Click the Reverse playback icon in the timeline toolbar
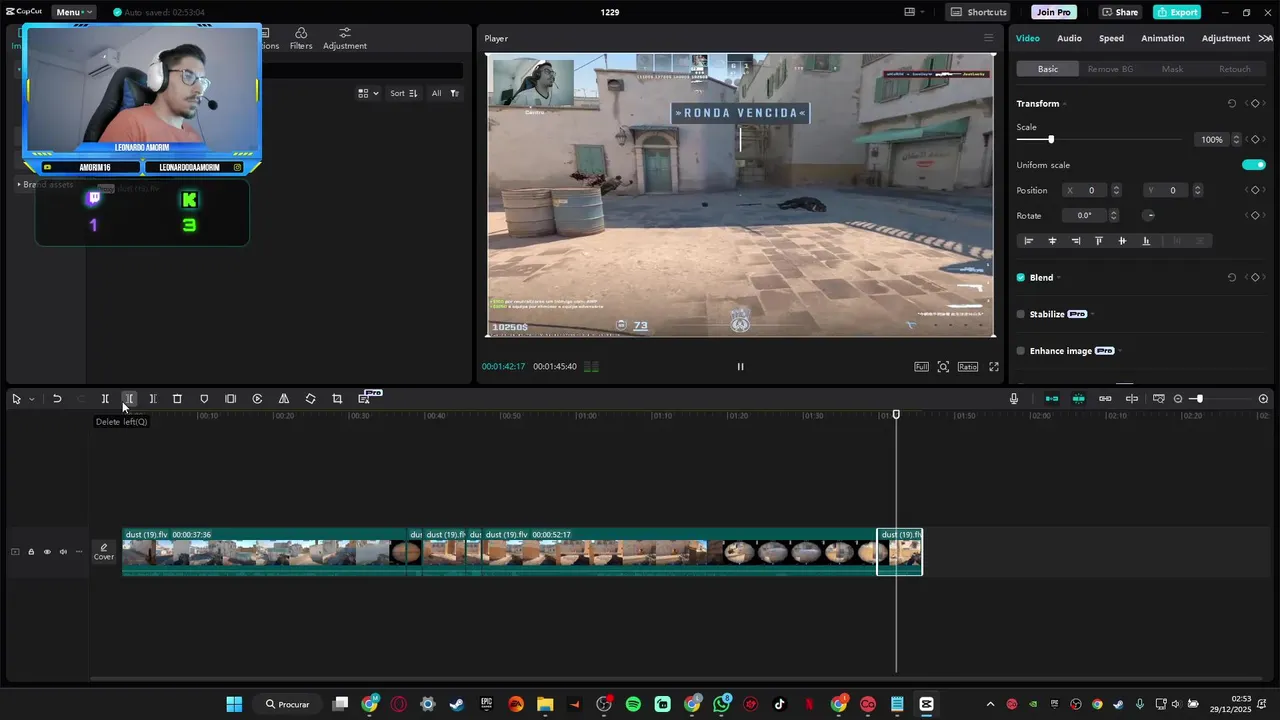The width and height of the screenshot is (1280, 720). pos(257,399)
